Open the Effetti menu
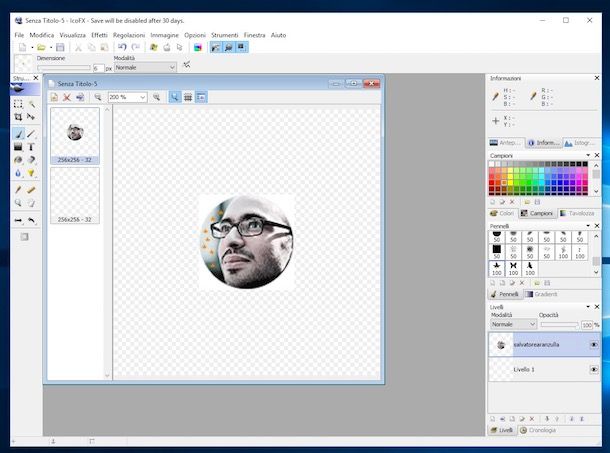Viewport: 610px width, 453px height. coord(99,34)
